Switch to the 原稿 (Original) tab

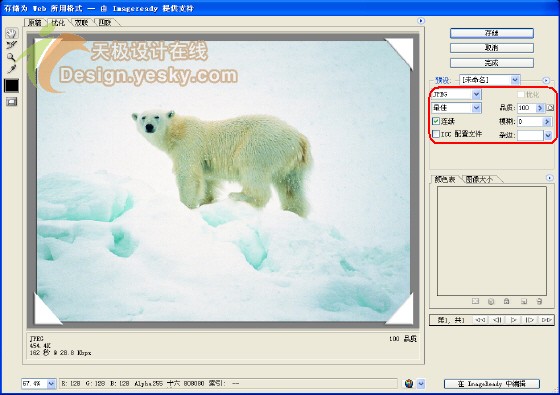tap(35, 22)
